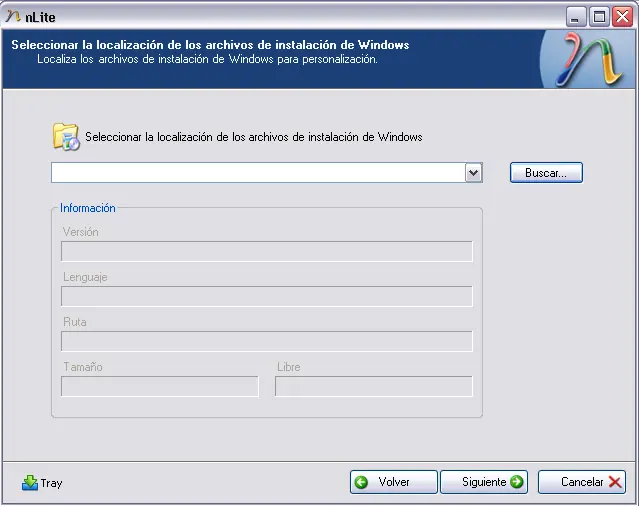Click the Libre info field
Screen dimensions: 639x506
374,386
